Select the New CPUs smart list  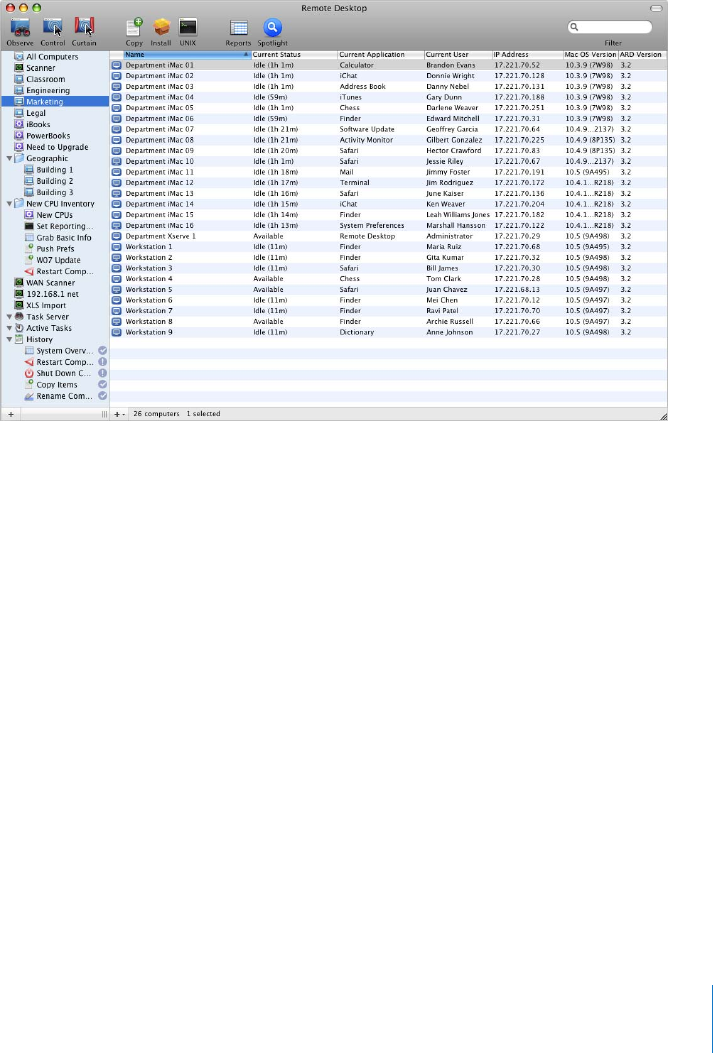point(55,215)
